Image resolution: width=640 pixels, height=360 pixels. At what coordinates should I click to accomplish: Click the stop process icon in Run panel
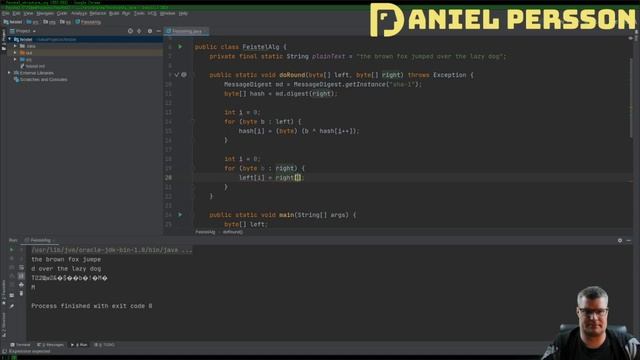[x=11, y=259]
